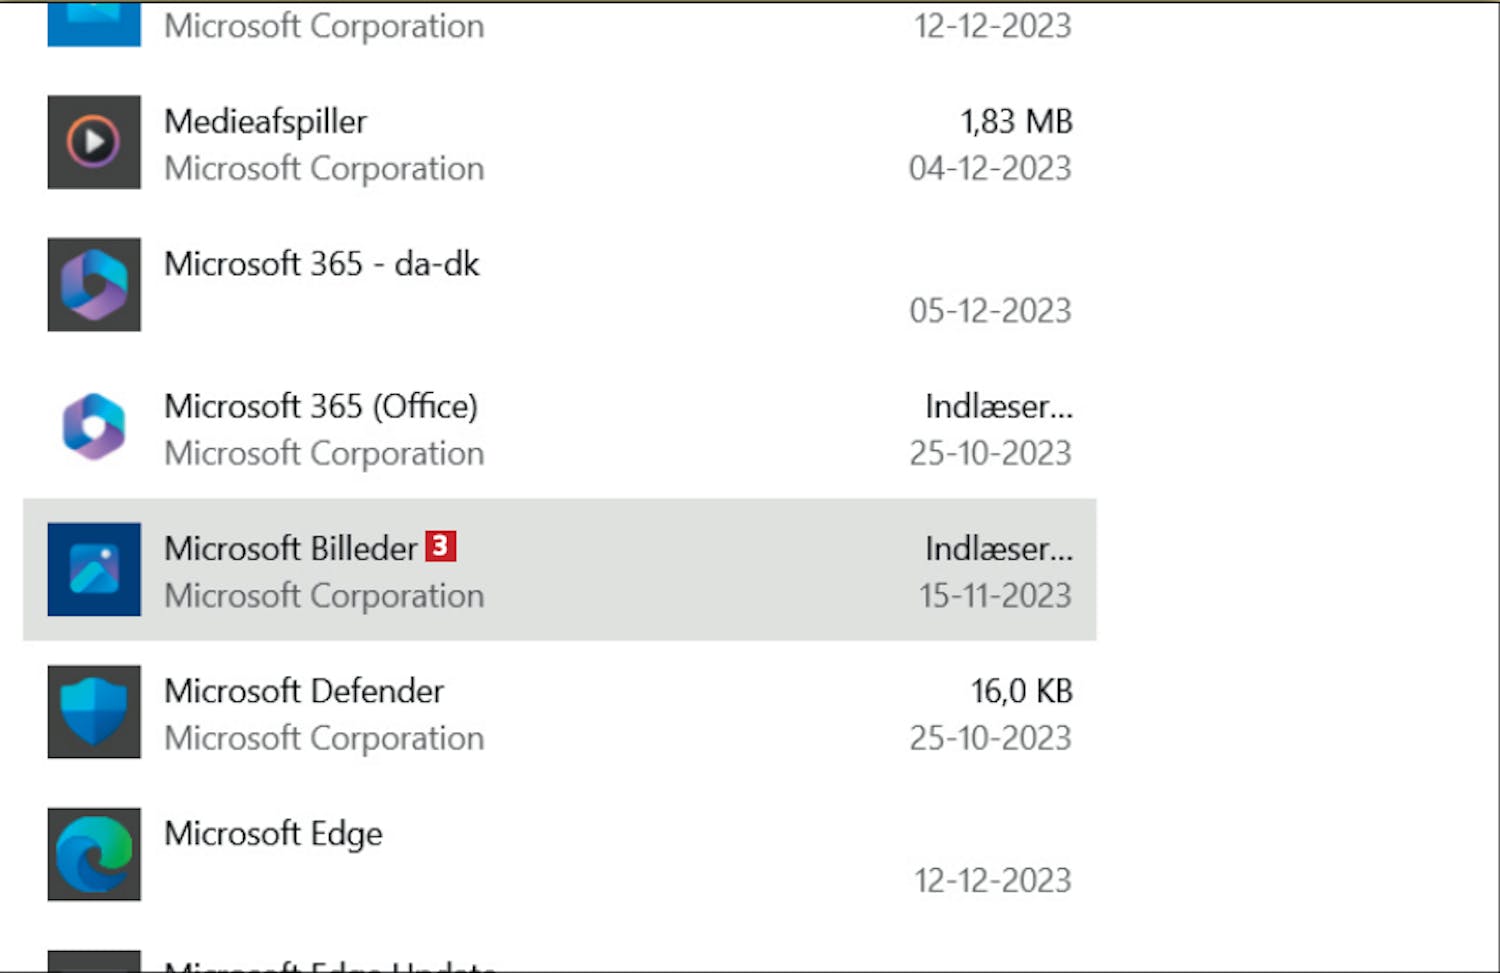Select the Microsoft 365 - da-dk icon
The width and height of the screenshot is (1500, 973).
pyautogui.click(x=94, y=284)
